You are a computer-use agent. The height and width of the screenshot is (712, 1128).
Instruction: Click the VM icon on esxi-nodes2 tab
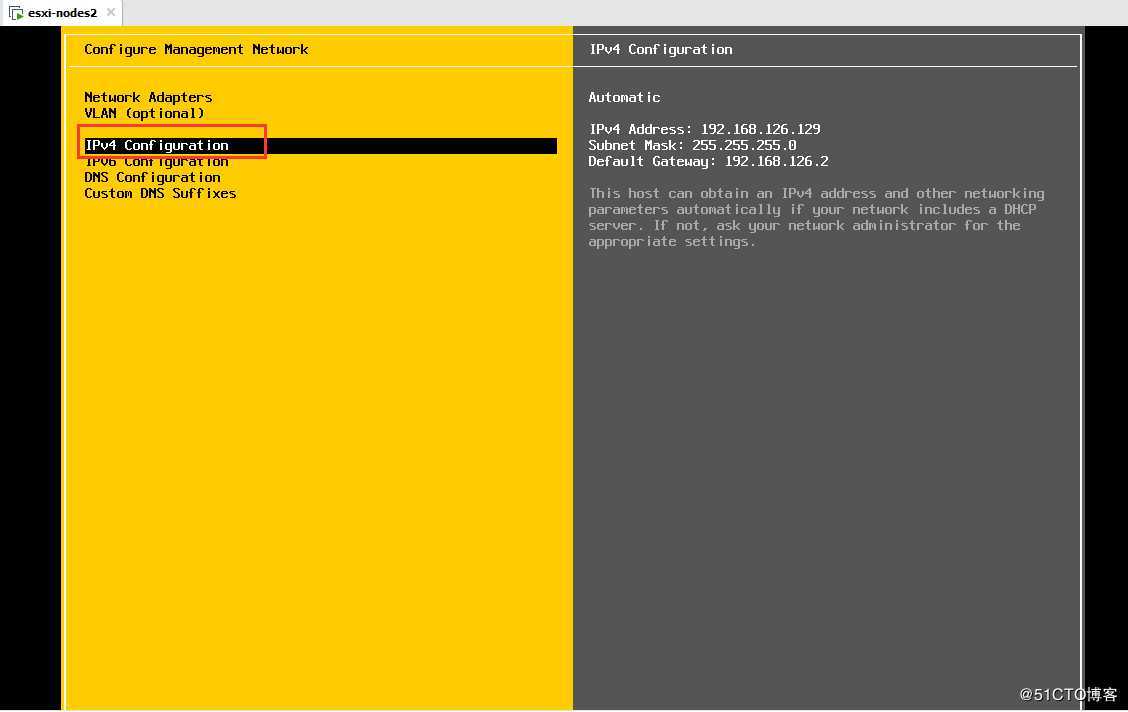pyautogui.click(x=16, y=13)
